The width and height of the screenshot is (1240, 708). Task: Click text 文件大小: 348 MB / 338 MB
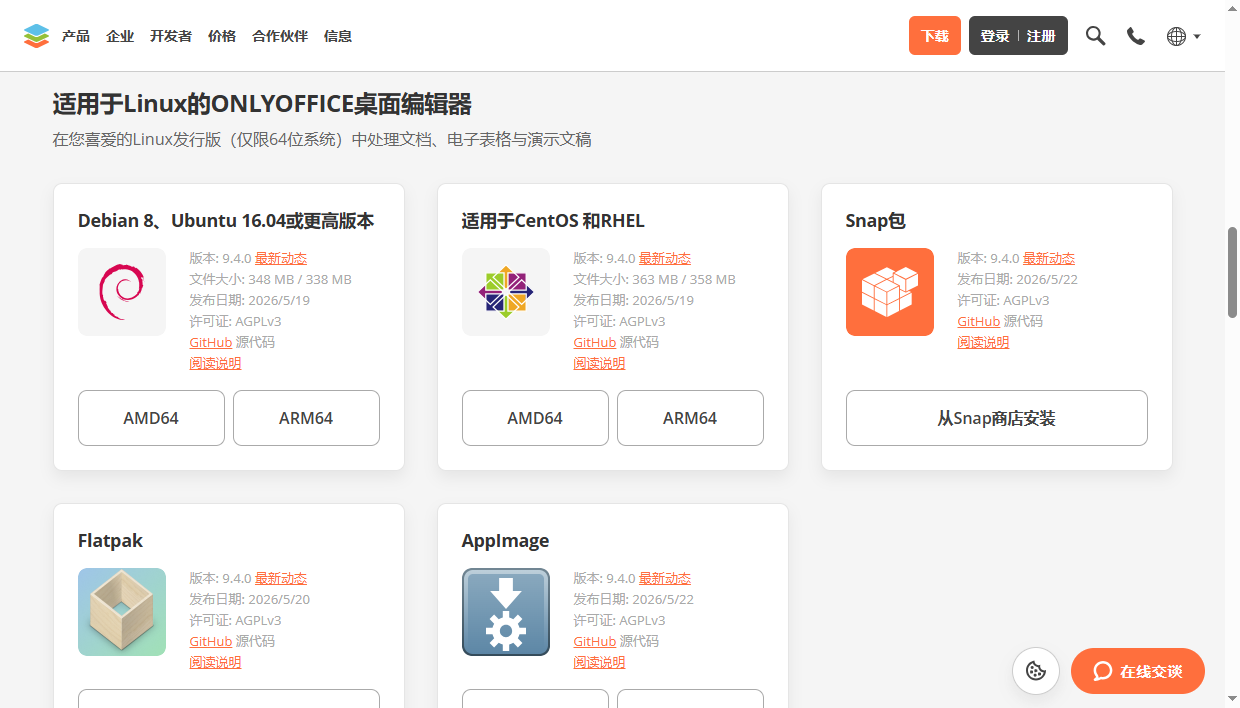(x=270, y=279)
